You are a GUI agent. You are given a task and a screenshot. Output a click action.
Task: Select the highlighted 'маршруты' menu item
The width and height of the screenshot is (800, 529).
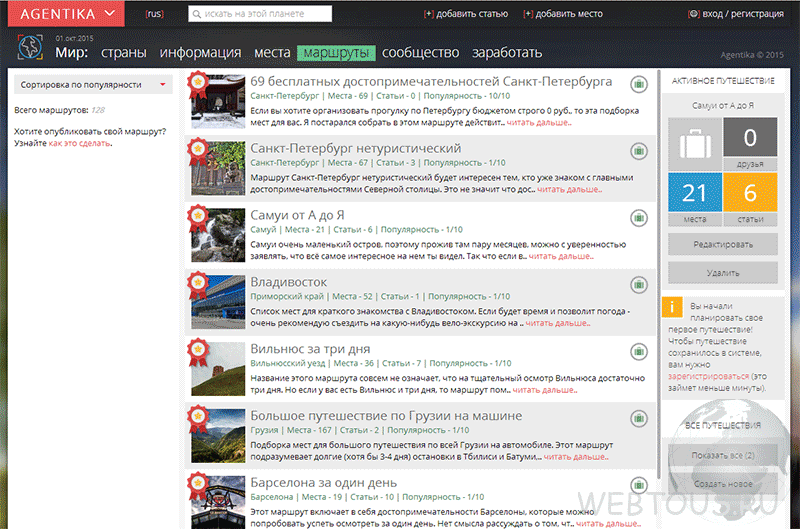336,53
